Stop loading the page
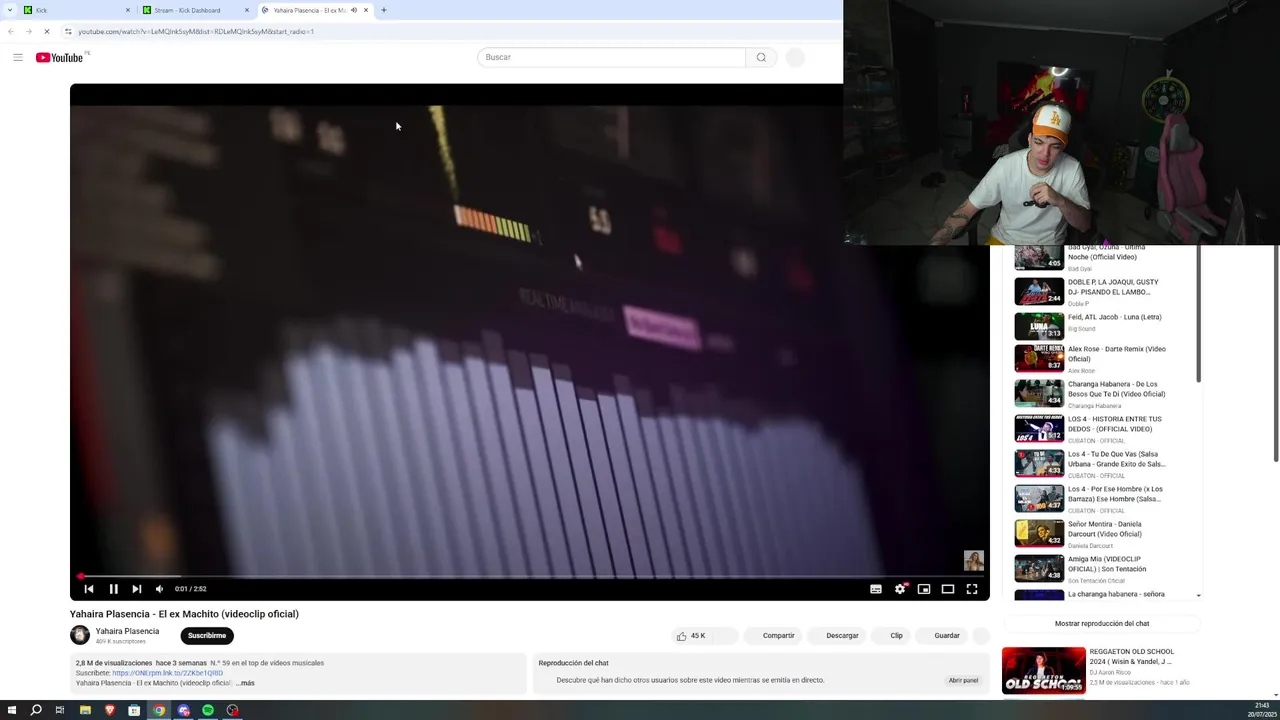Viewport: 1280px width, 720px height. (46, 31)
